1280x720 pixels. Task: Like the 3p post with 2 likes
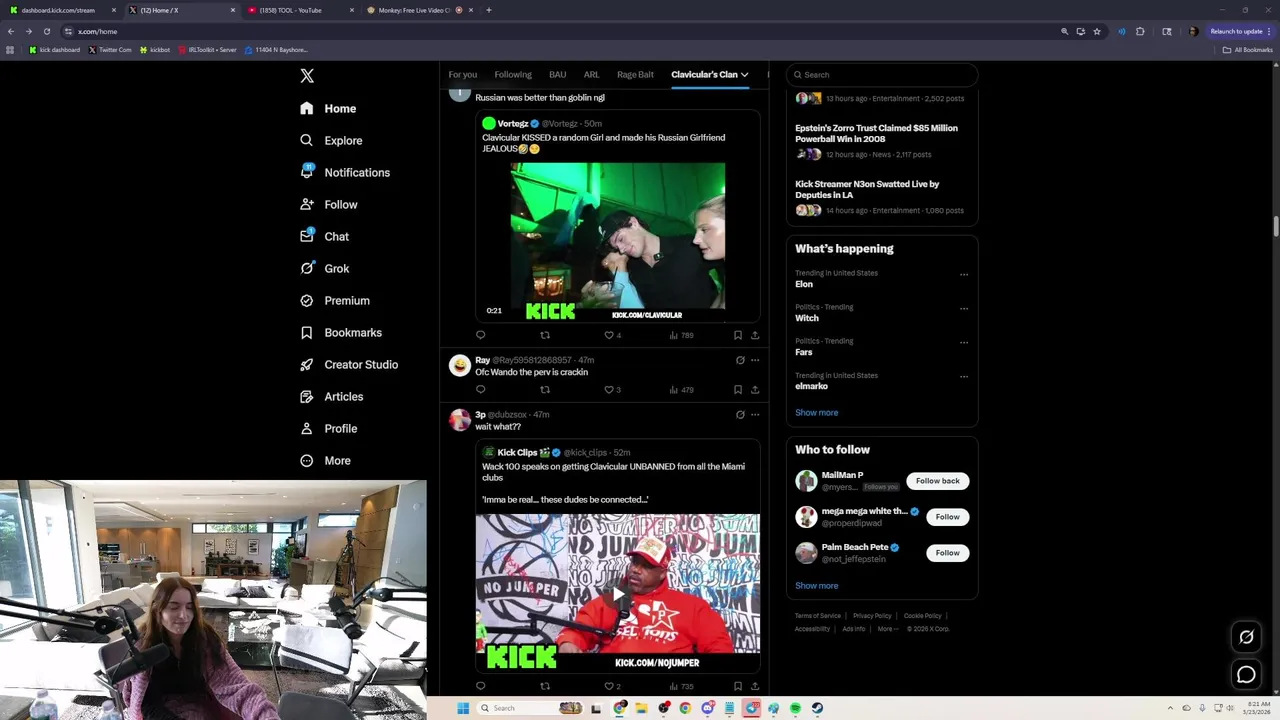tap(612, 686)
